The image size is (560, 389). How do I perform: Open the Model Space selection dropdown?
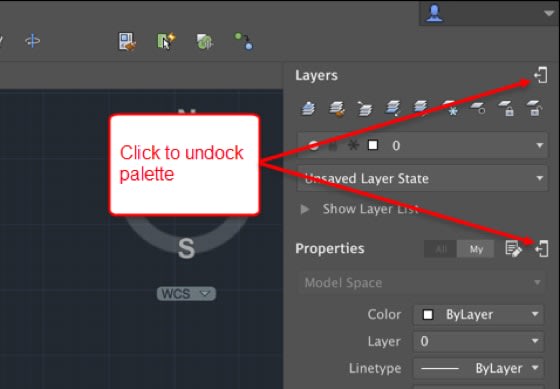pyautogui.click(x=422, y=282)
